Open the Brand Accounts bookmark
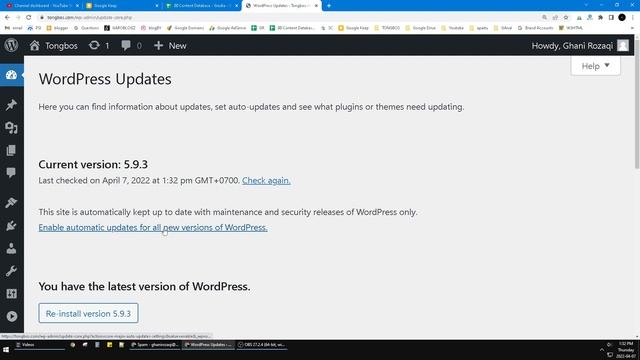The image size is (640, 360). pyautogui.click(x=535, y=28)
